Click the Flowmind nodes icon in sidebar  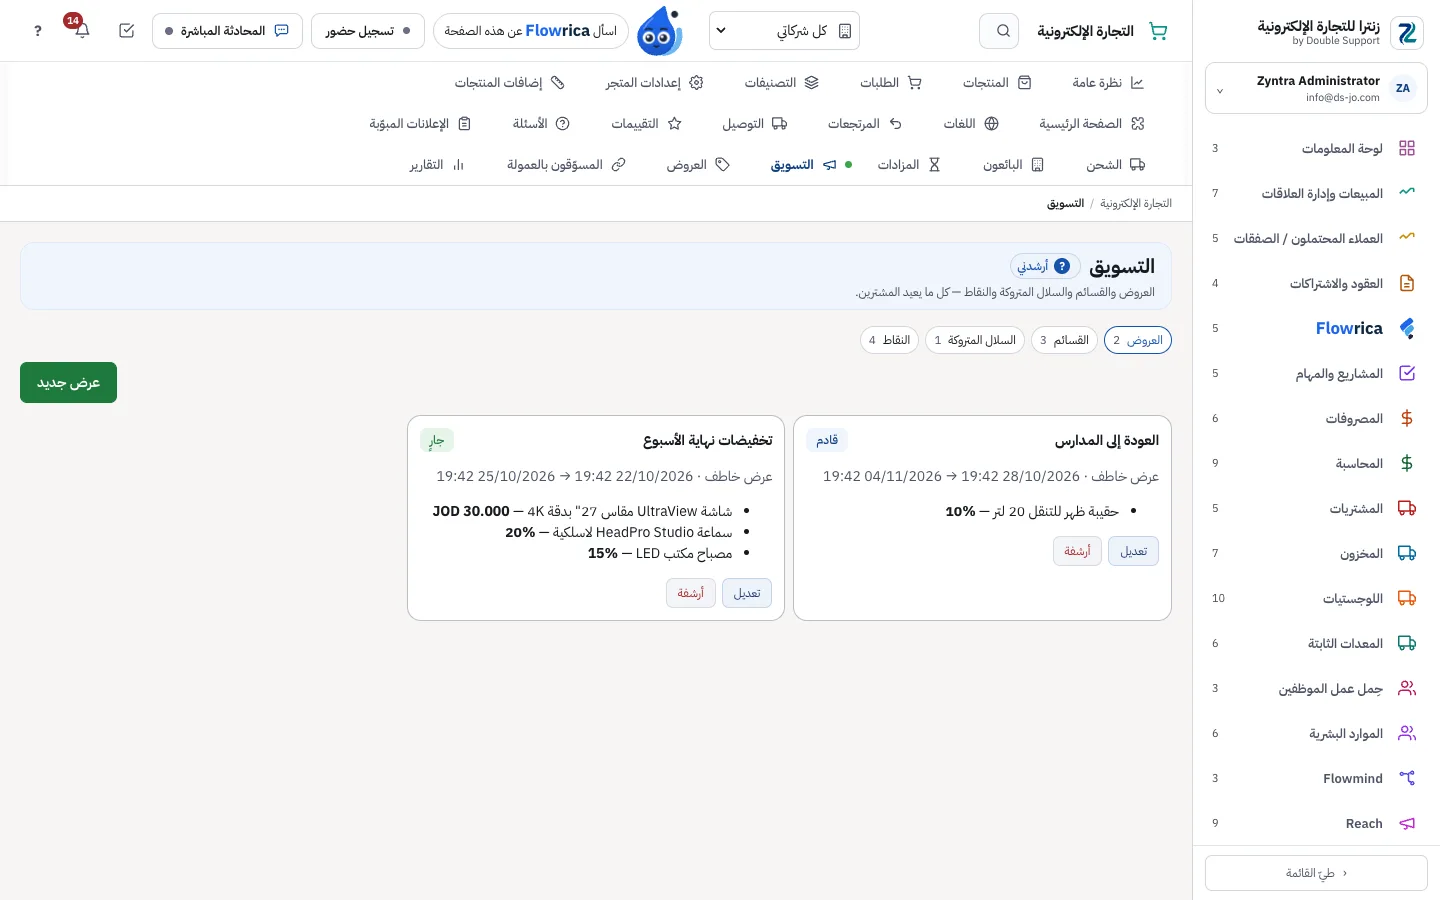point(1407,778)
